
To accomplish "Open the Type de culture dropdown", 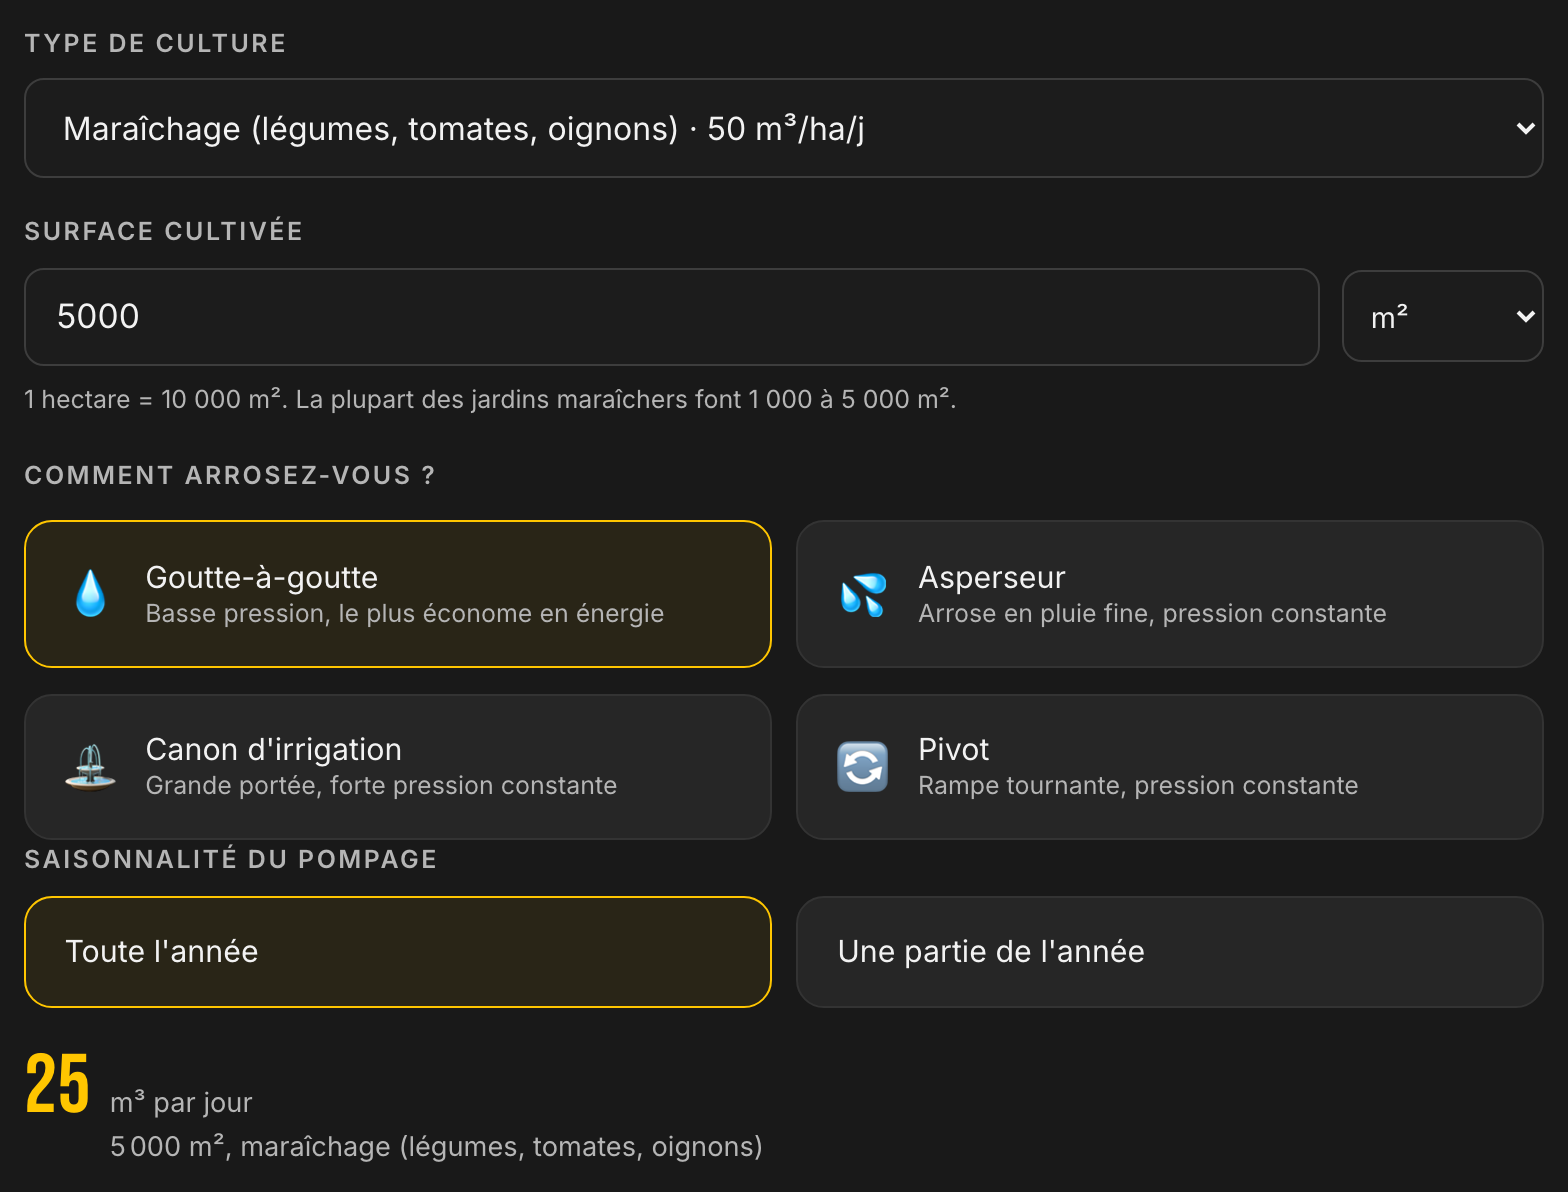I will pyautogui.click(x=784, y=128).
